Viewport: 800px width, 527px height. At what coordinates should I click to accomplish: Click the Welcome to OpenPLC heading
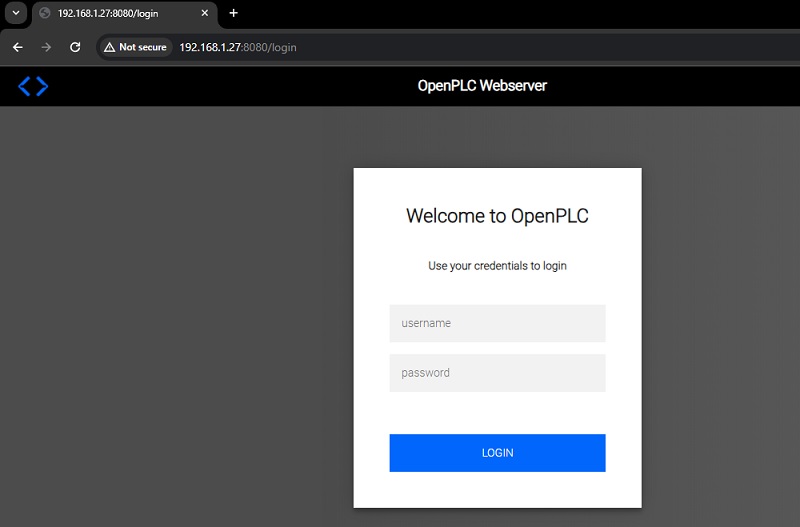coord(497,216)
